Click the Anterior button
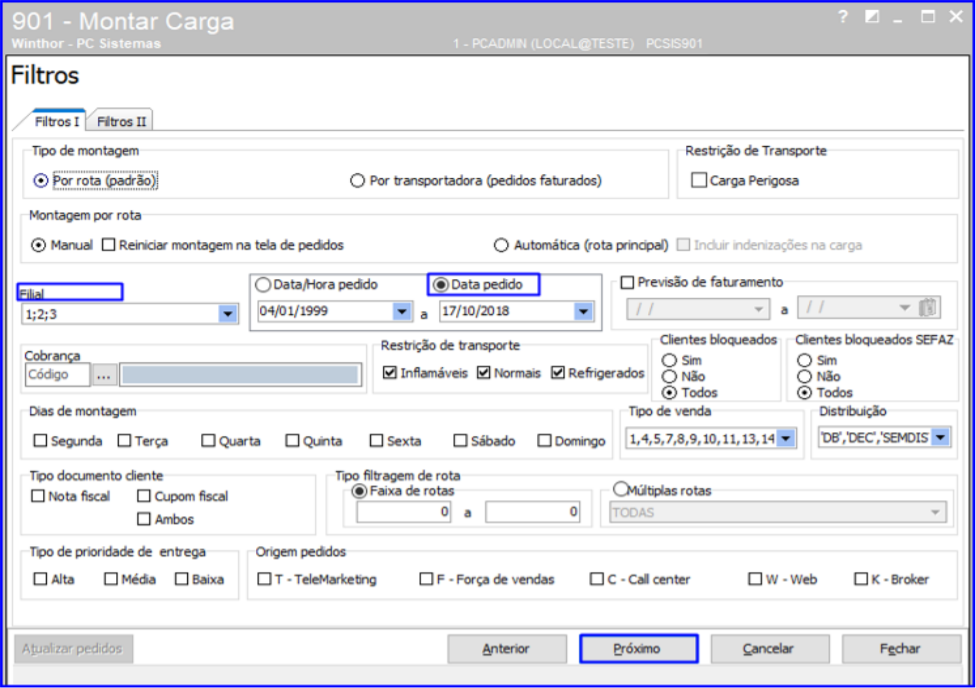Screen dimensions: 976x688 coord(507,649)
